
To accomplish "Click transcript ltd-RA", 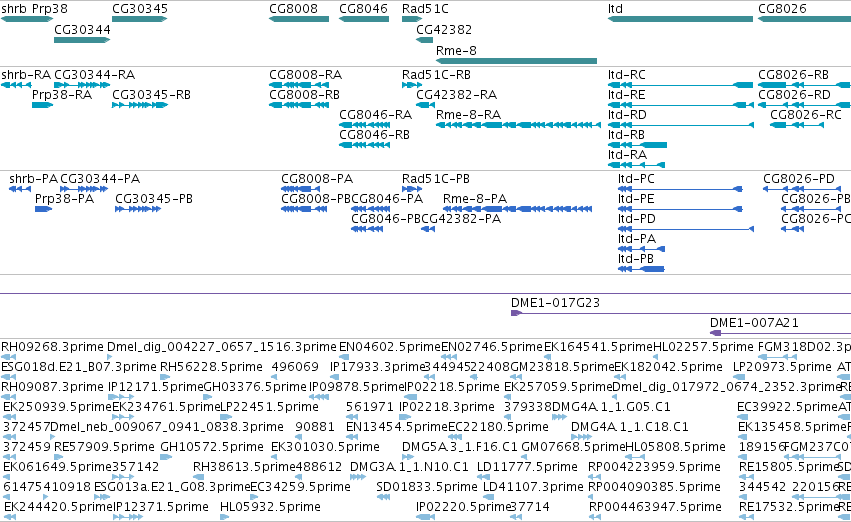I will (636, 164).
